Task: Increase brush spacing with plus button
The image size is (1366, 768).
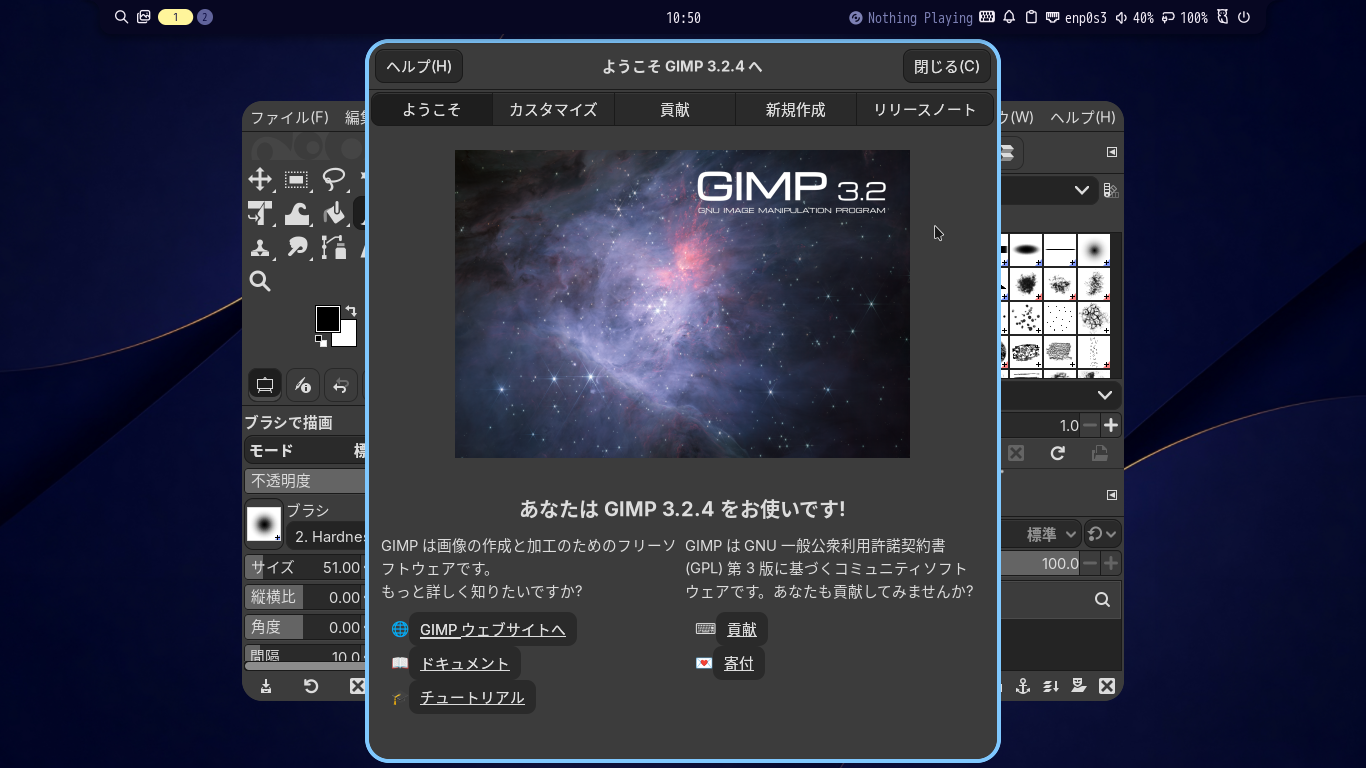Action: [1111, 425]
